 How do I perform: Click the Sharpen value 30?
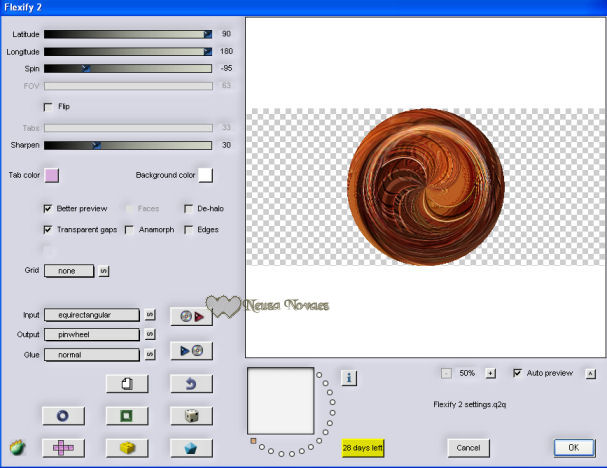coord(226,145)
